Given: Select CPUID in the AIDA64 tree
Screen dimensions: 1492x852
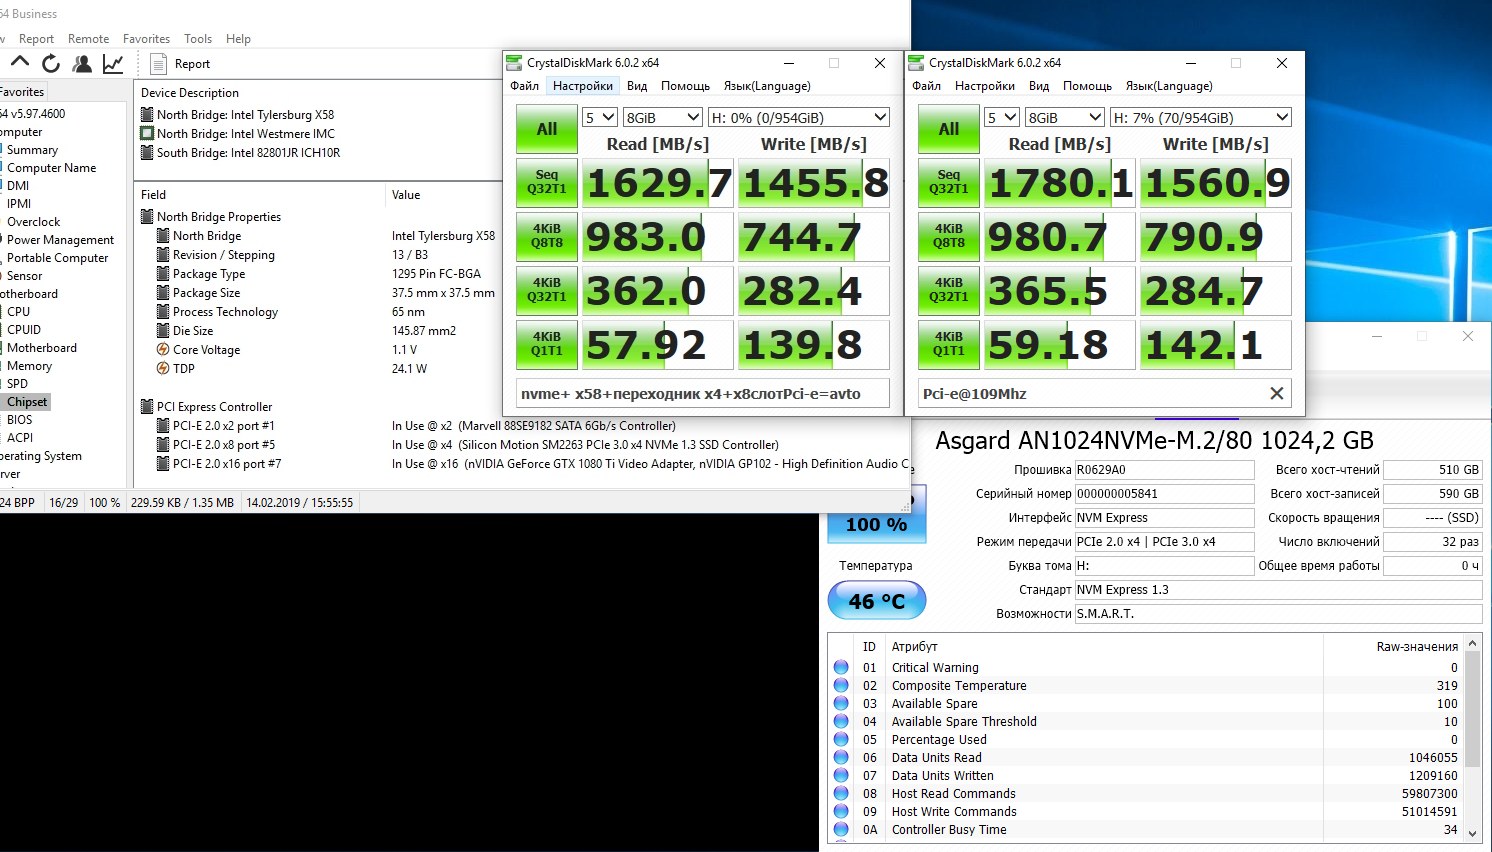Looking at the screenshot, I should click(x=24, y=330).
